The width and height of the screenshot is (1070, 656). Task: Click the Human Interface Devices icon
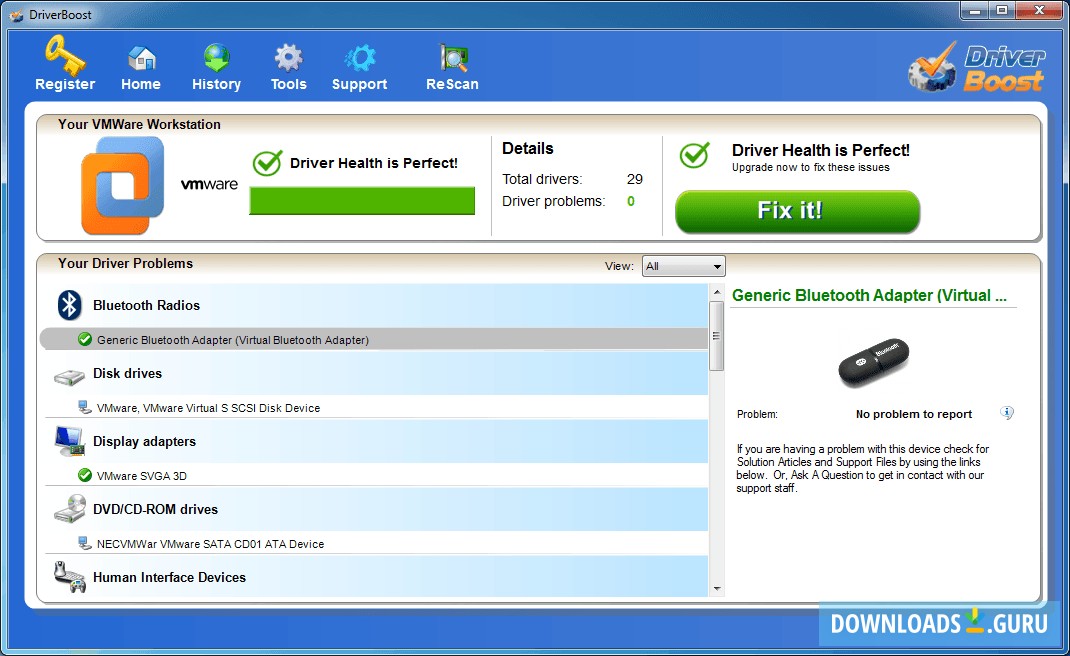tap(70, 577)
